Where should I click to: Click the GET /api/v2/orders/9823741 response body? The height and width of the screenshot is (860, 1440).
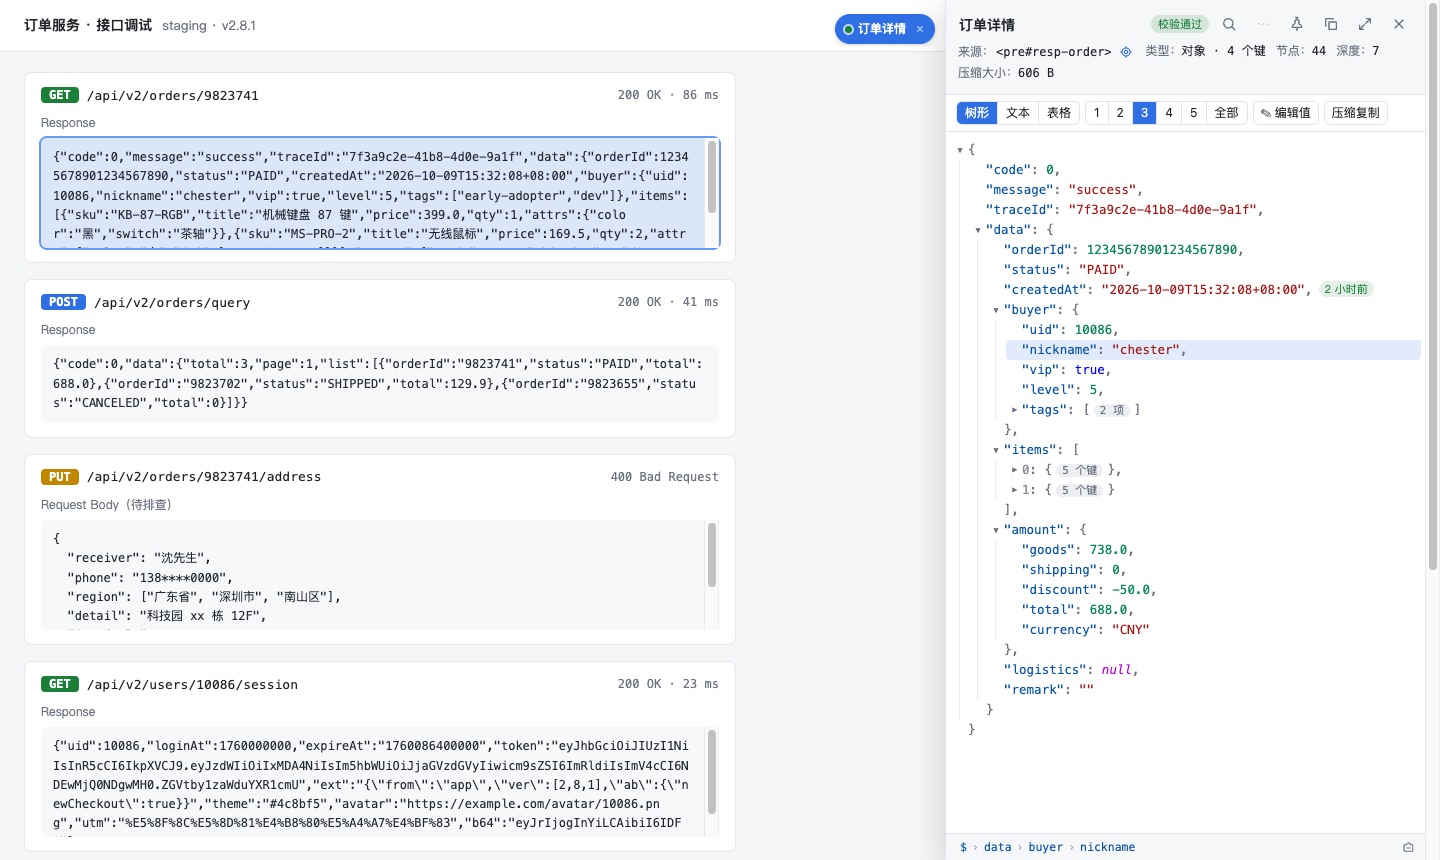tap(380, 193)
